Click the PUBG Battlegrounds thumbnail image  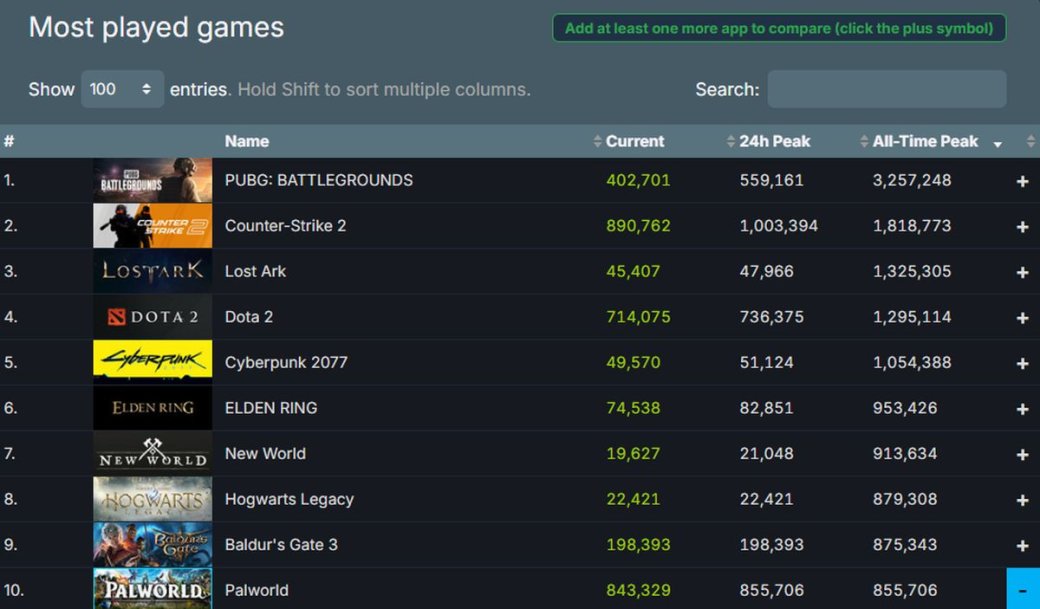click(153, 180)
